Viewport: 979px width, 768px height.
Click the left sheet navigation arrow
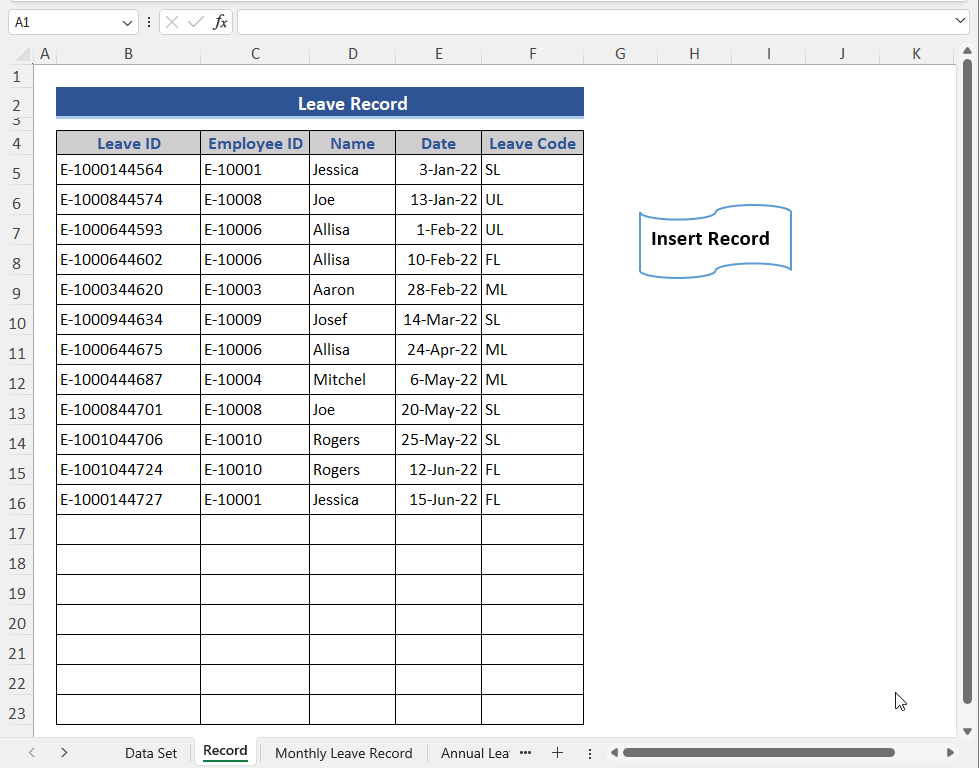coord(31,752)
